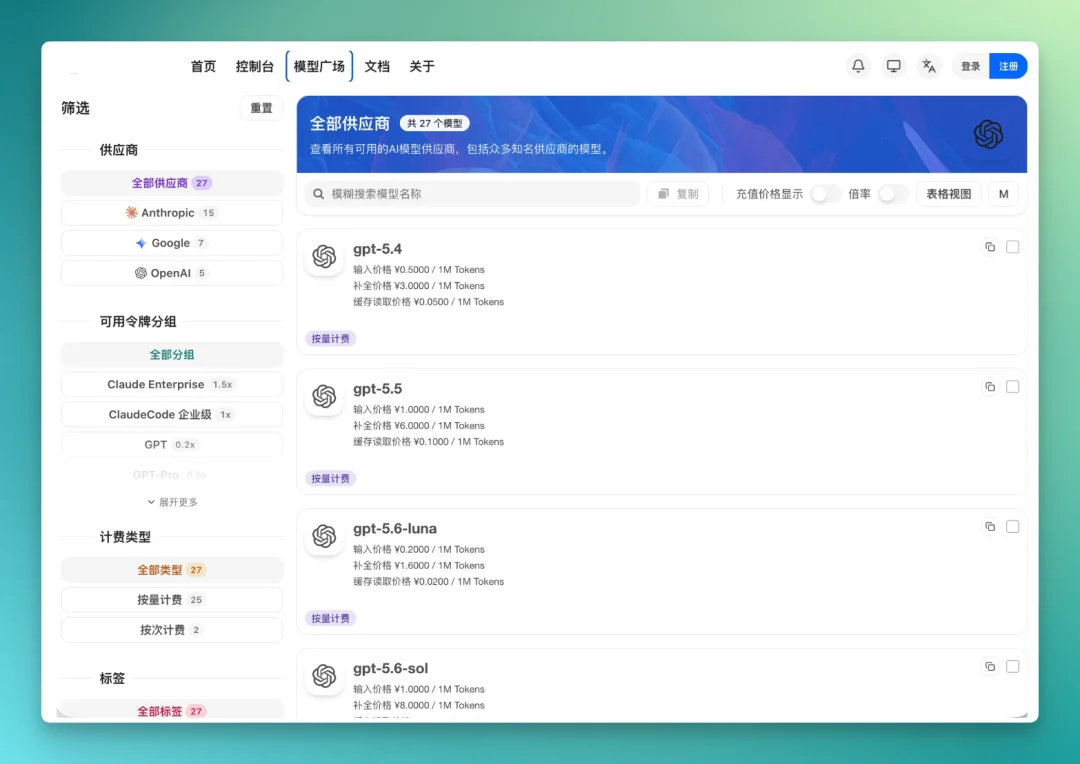Copy the gpt-5.4 model name
The image size is (1080, 764).
coord(990,247)
